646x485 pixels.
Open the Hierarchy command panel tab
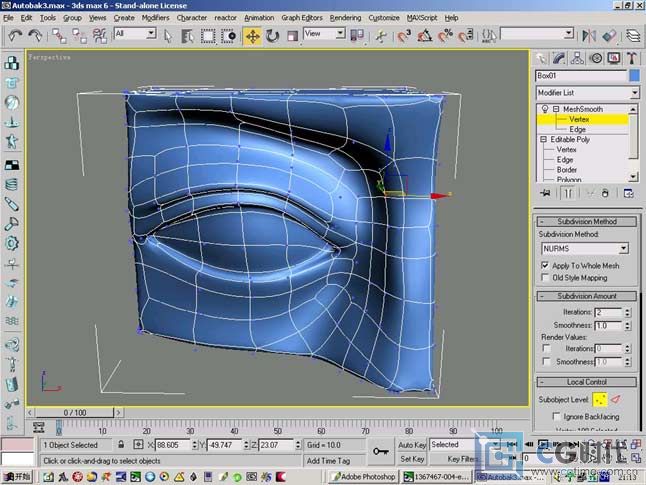tap(578, 58)
